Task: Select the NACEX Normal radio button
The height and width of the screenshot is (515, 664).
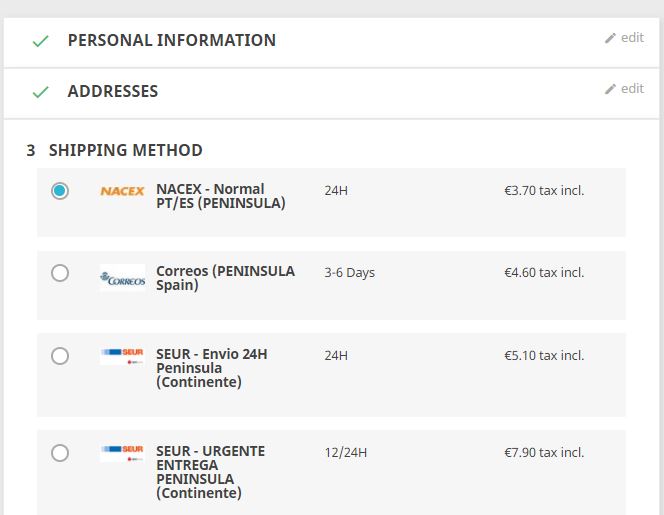Action: click(x=60, y=190)
